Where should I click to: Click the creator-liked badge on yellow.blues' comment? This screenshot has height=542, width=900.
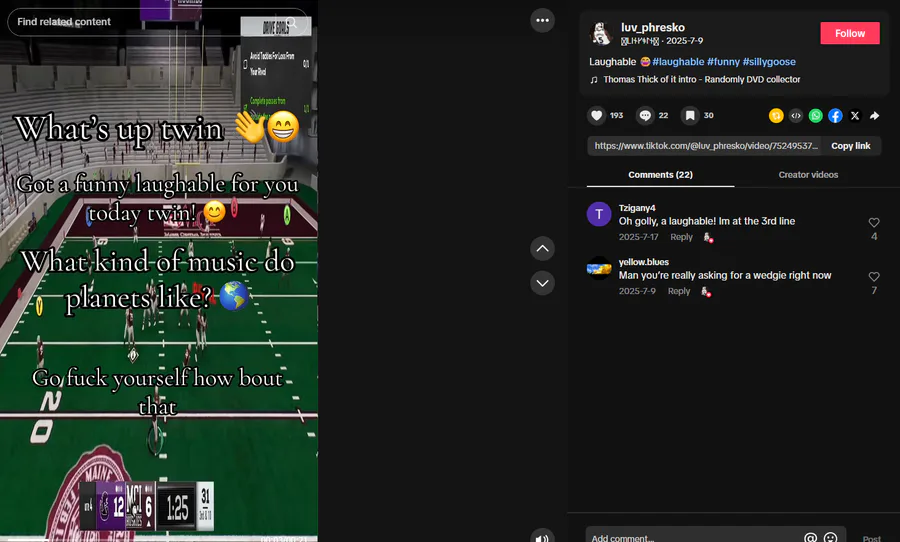click(706, 292)
